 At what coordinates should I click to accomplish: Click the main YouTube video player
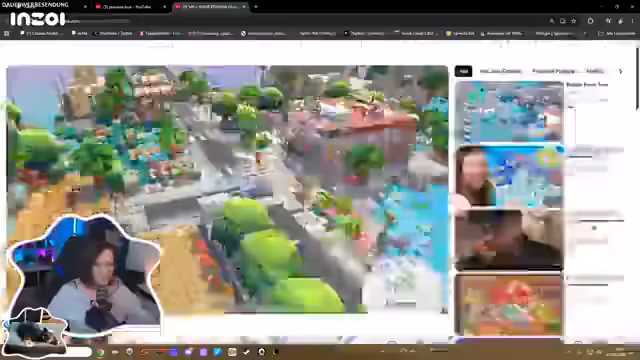point(227,189)
